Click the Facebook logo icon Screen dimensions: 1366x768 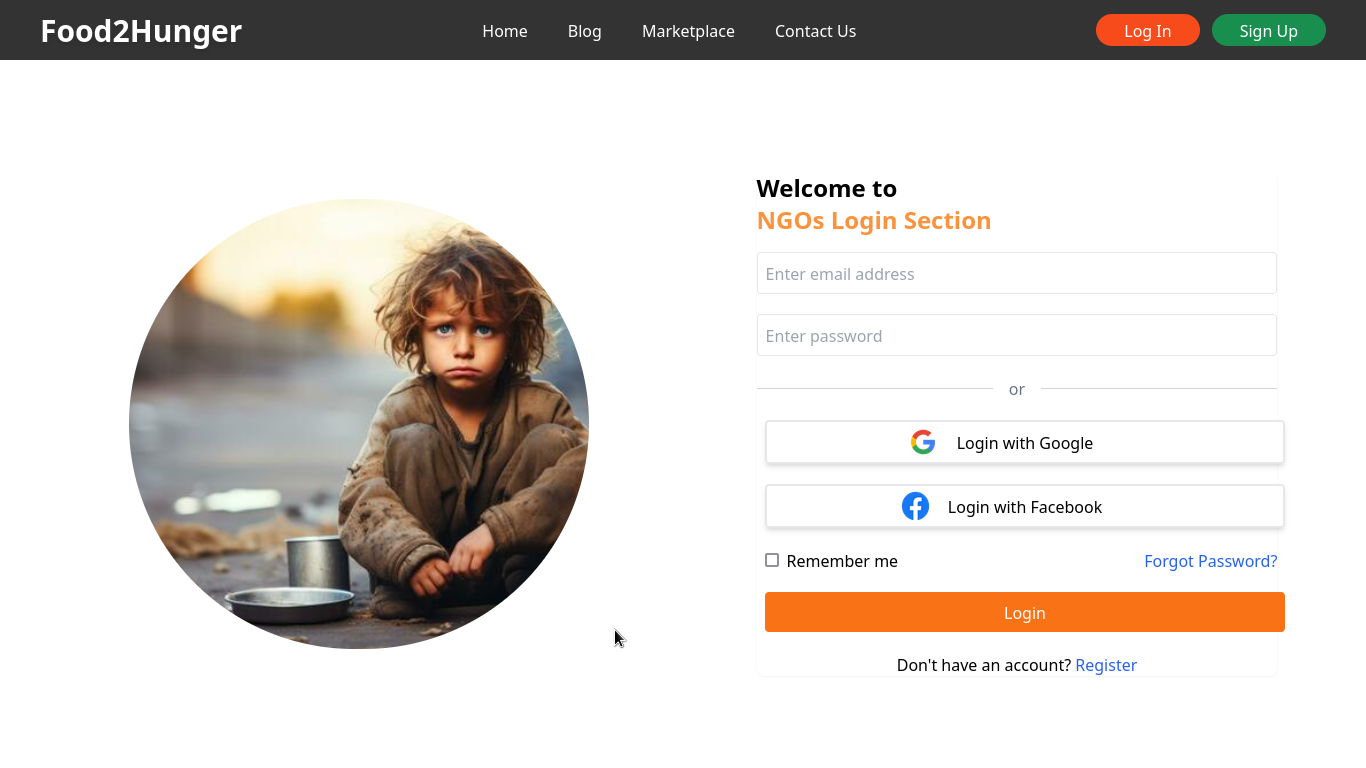coord(915,506)
